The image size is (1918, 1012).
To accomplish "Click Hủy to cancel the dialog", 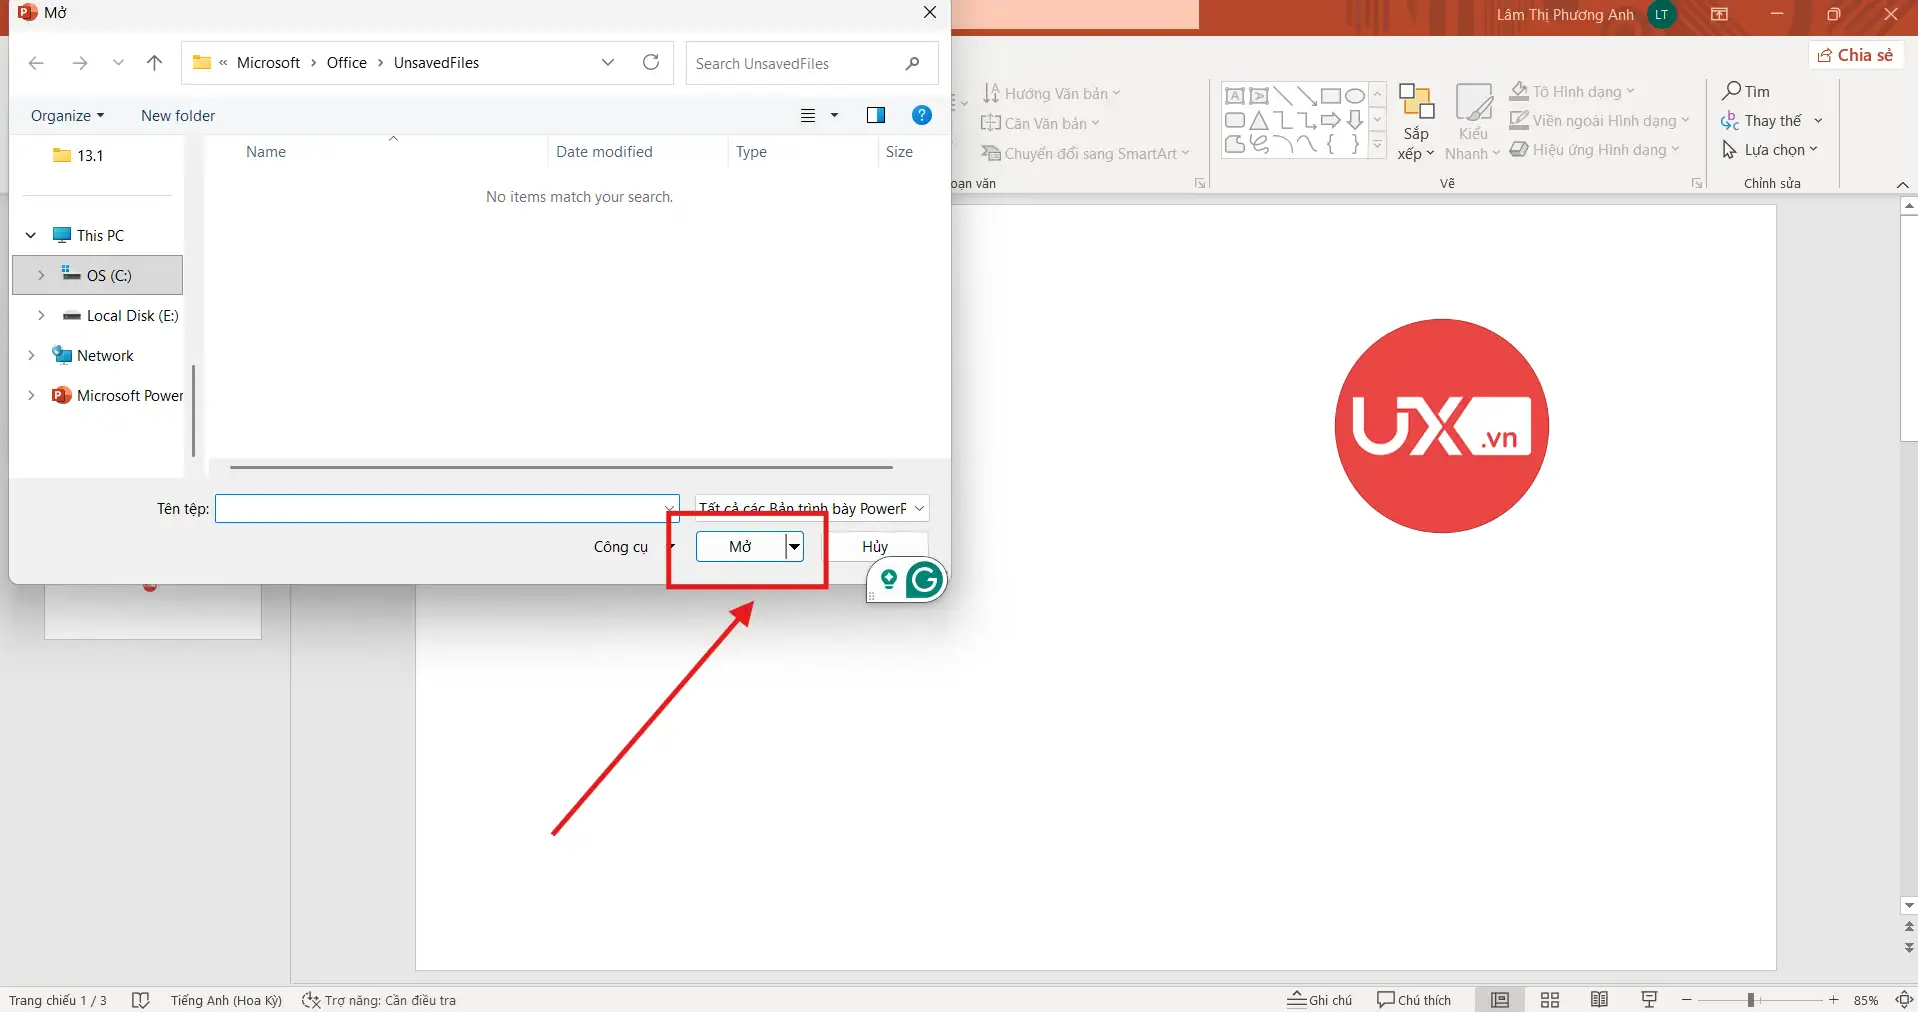I will [x=875, y=546].
